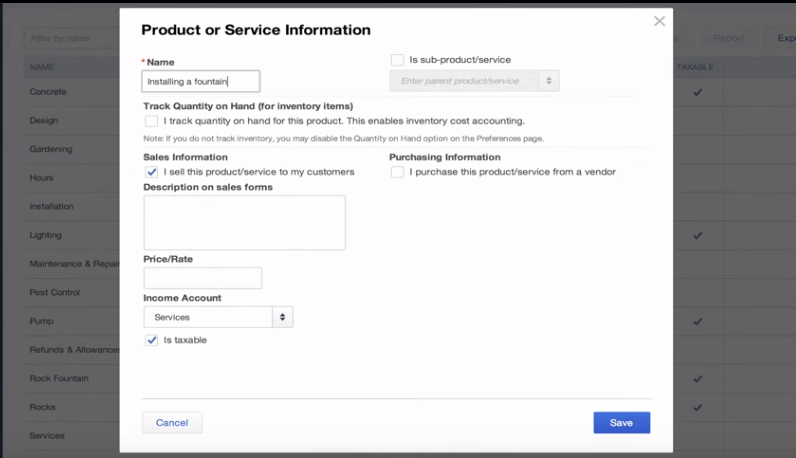Screen dimensions: 796x458
Task: Click the taxable checkmark in Rock Fountain row
Action: click(x=698, y=379)
